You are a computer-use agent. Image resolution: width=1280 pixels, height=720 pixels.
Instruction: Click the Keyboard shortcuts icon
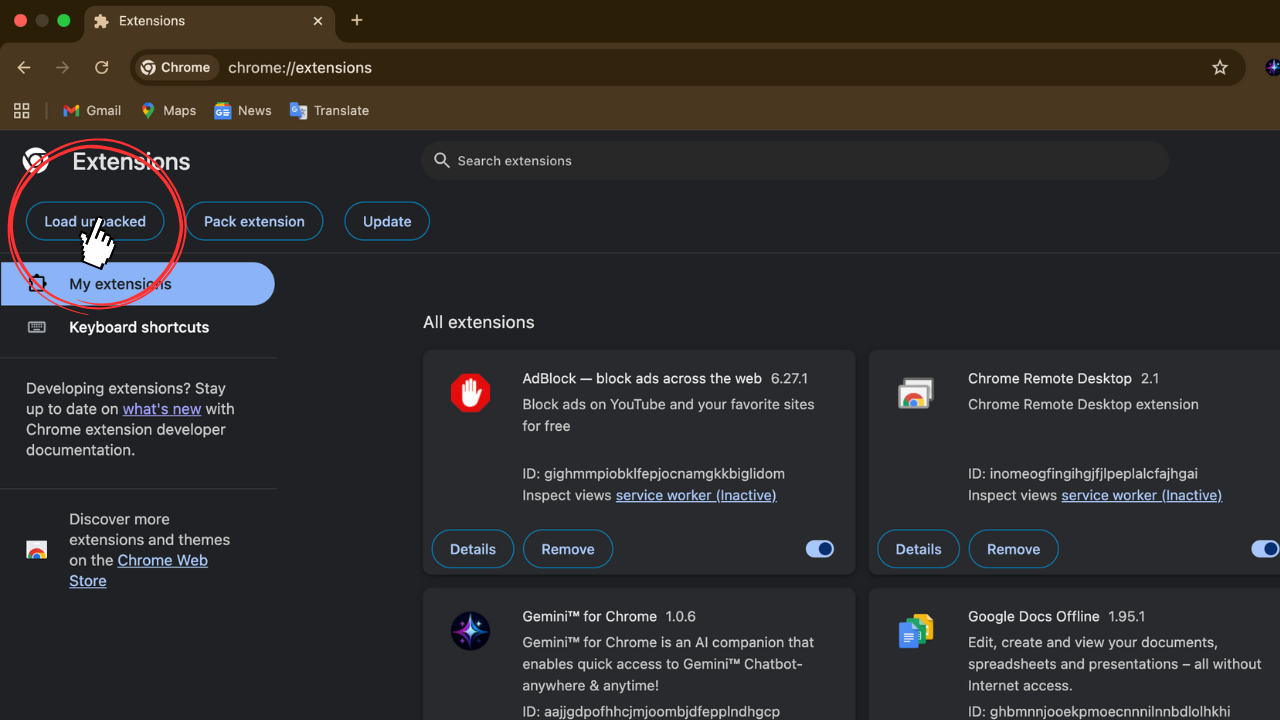tap(37, 327)
